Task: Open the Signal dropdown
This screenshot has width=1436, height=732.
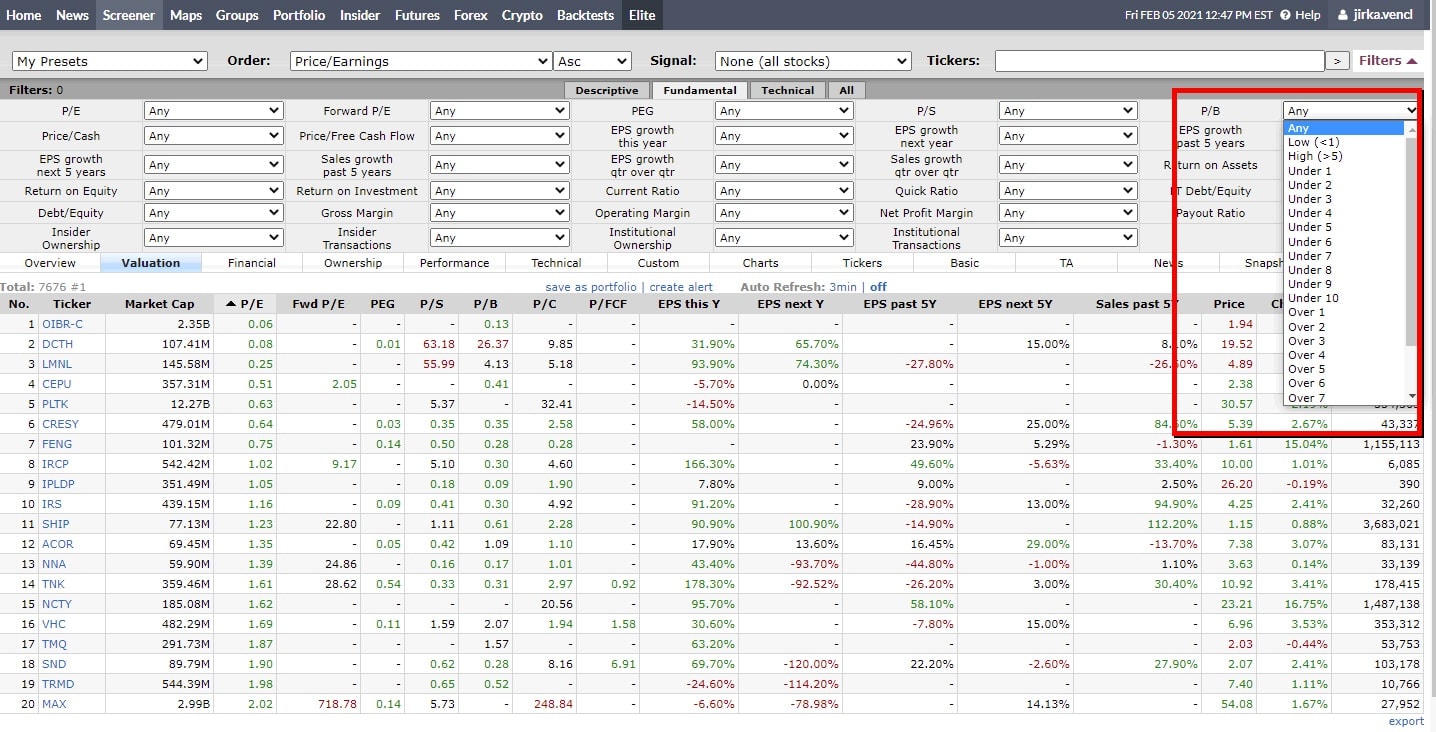Action: coord(812,61)
